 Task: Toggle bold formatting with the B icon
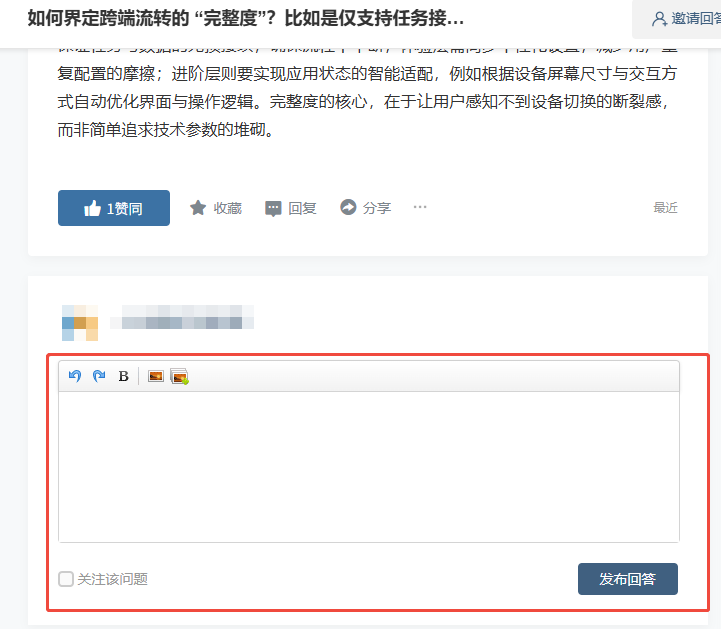coord(123,376)
